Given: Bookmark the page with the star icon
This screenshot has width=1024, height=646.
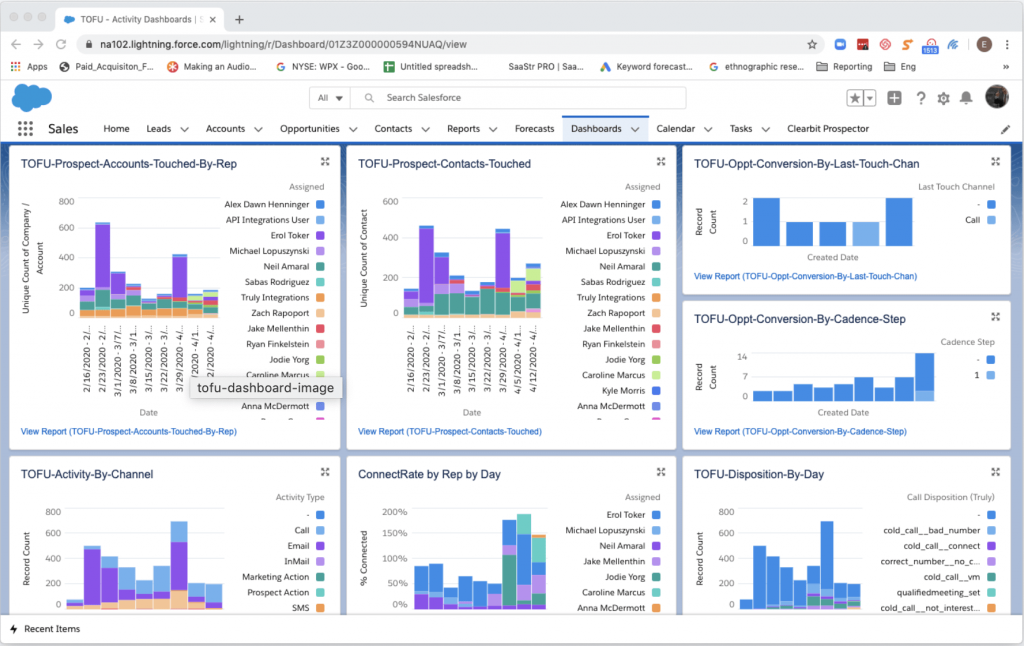Looking at the screenshot, I should 812,44.
